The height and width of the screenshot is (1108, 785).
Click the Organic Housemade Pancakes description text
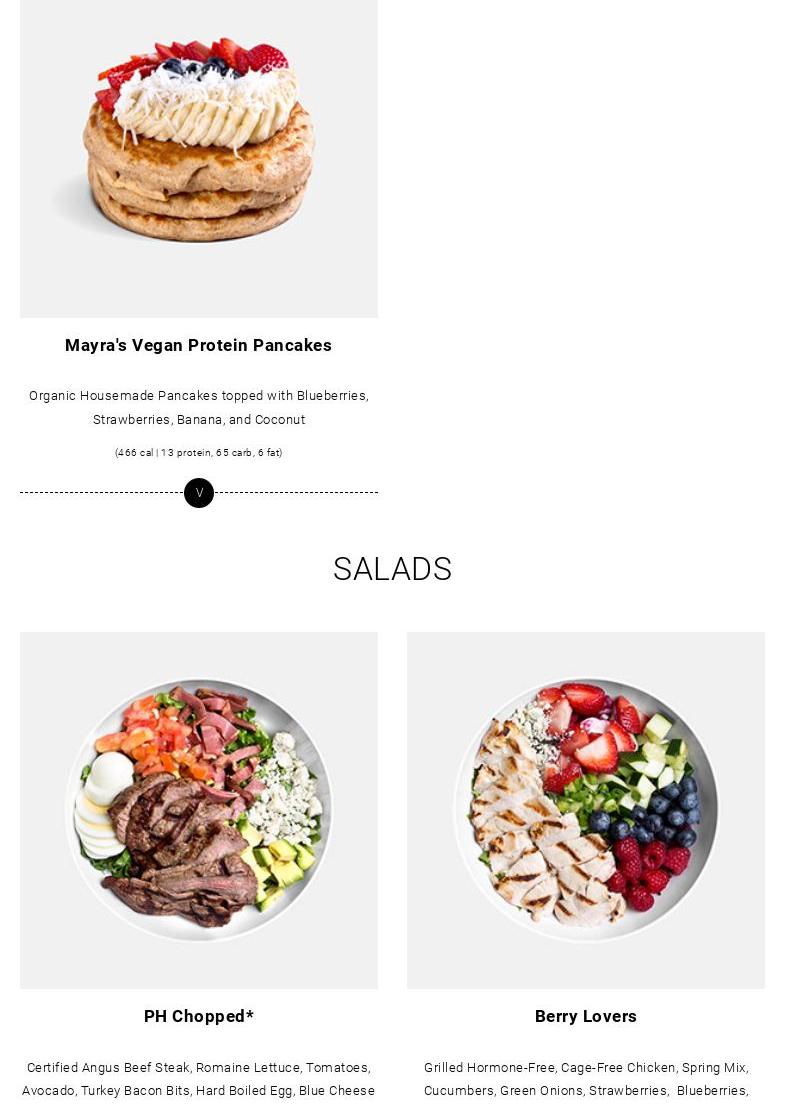(199, 408)
